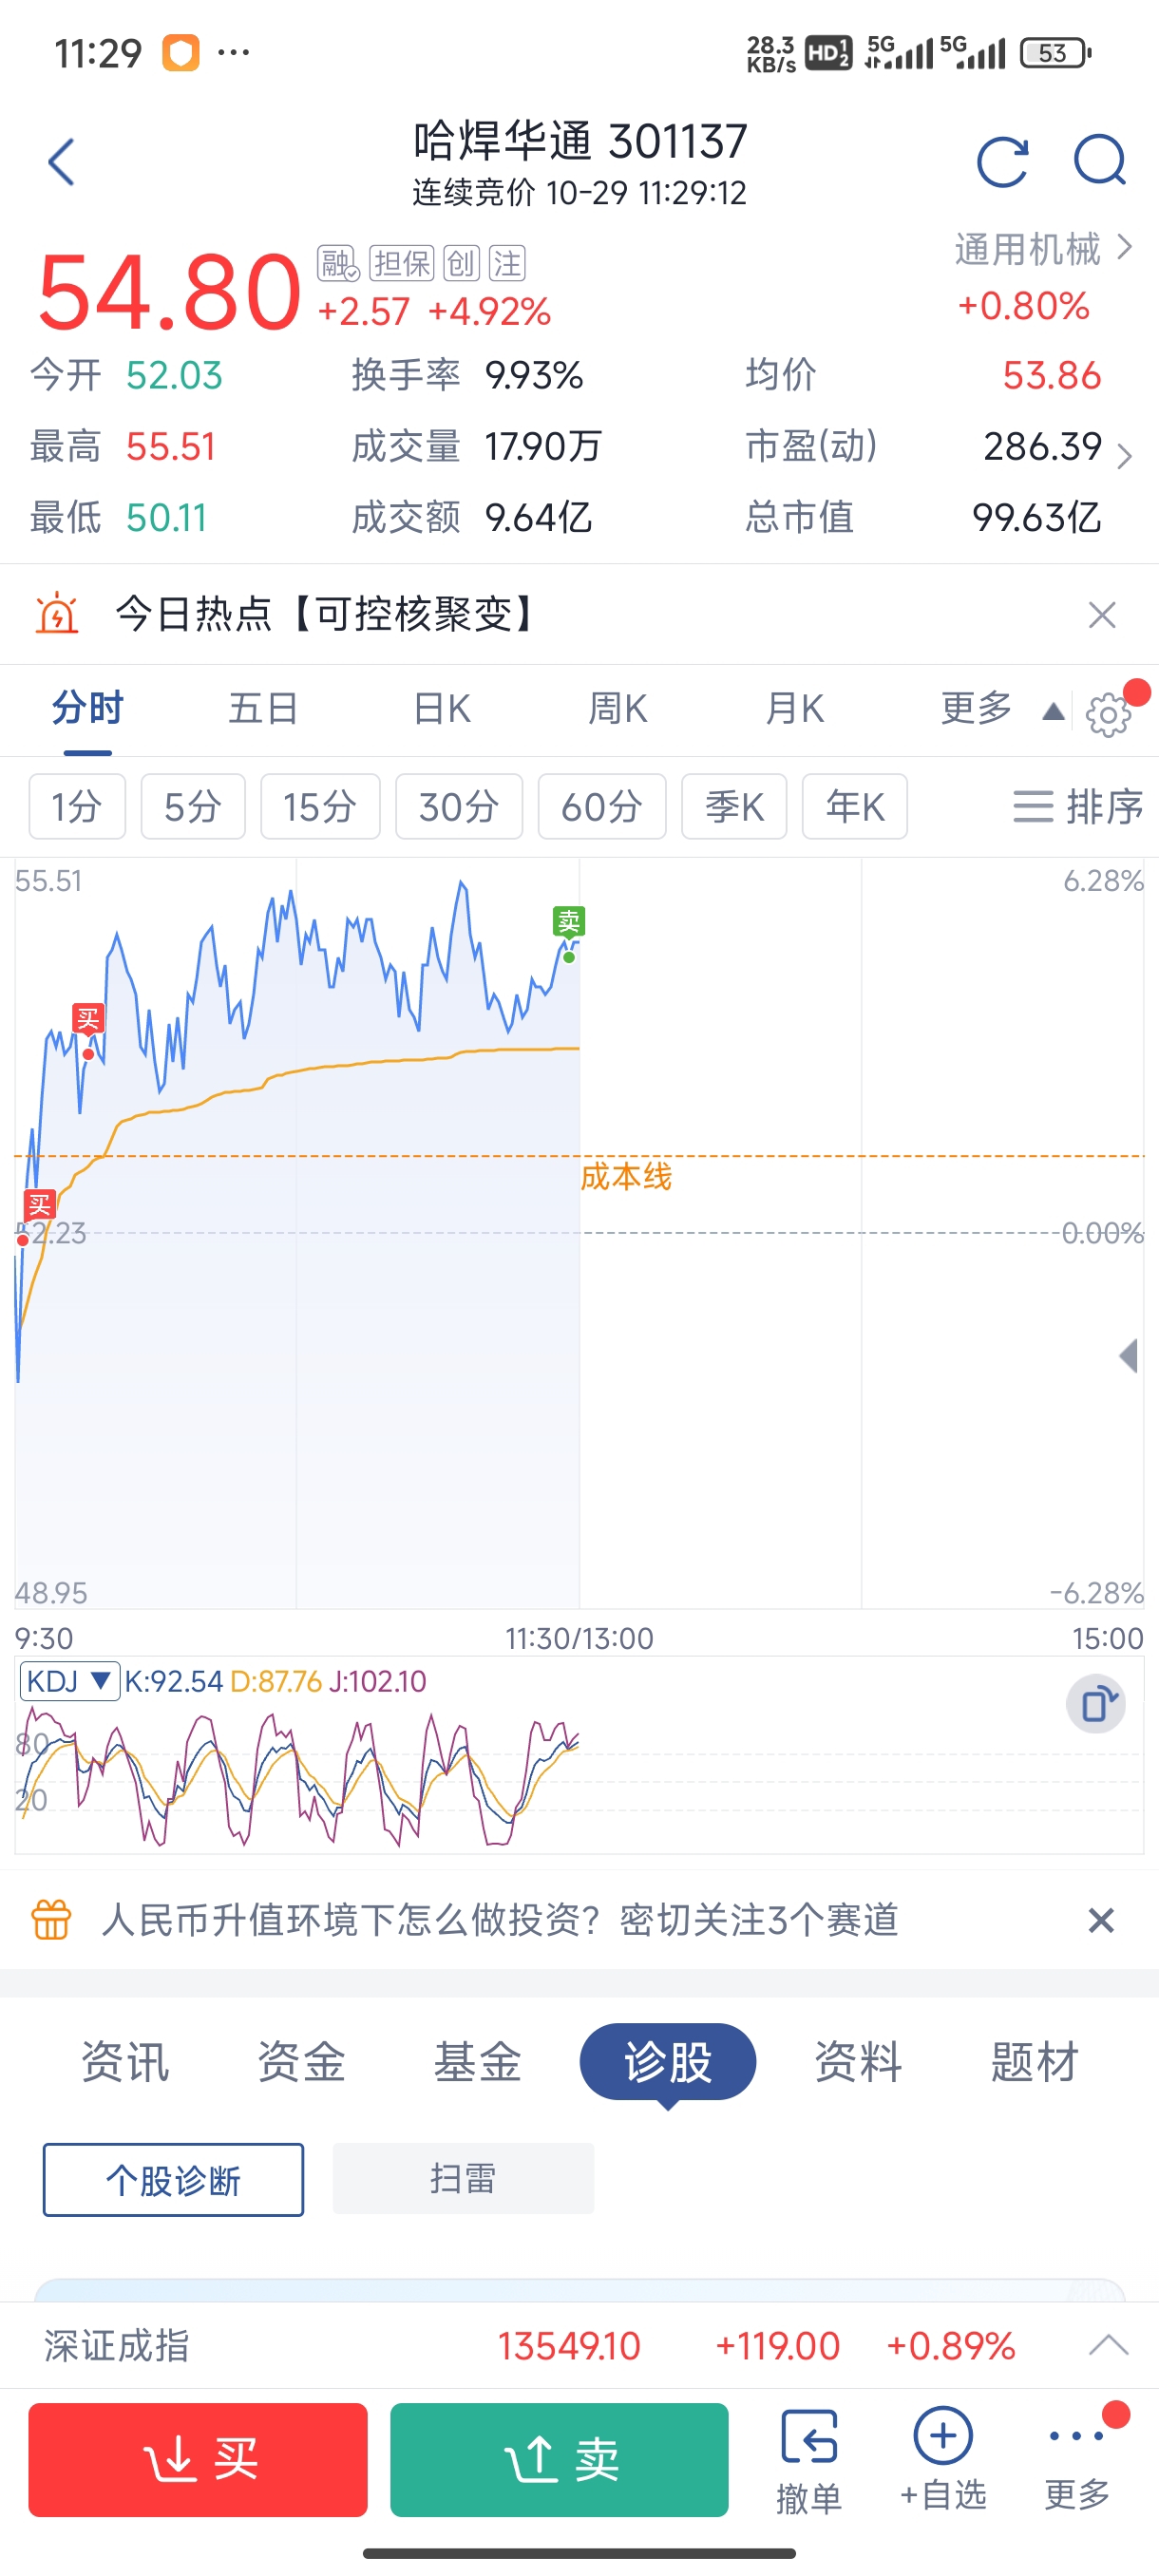Switch to the 日K tab
This screenshot has height=2576, width=1159.
click(x=442, y=709)
